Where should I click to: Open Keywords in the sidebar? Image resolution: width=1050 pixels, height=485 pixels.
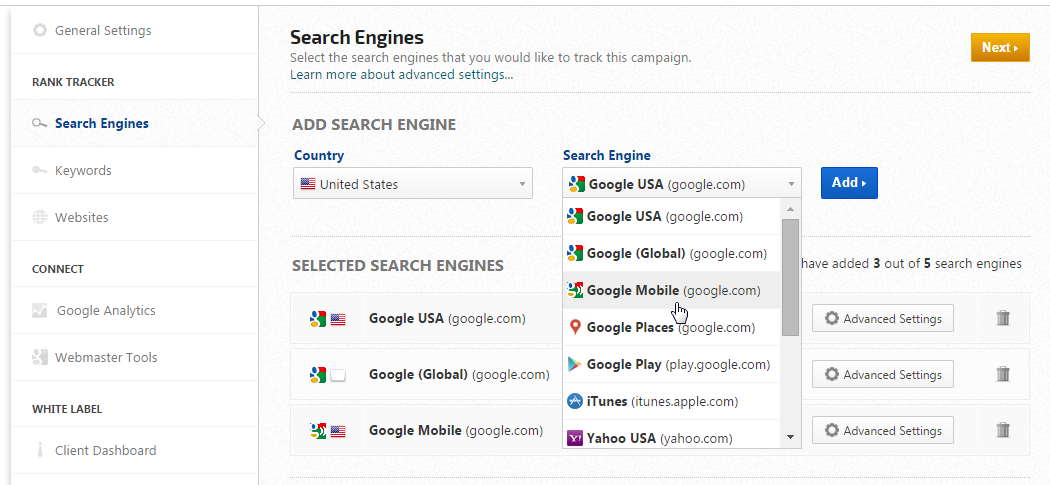coord(83,170)
